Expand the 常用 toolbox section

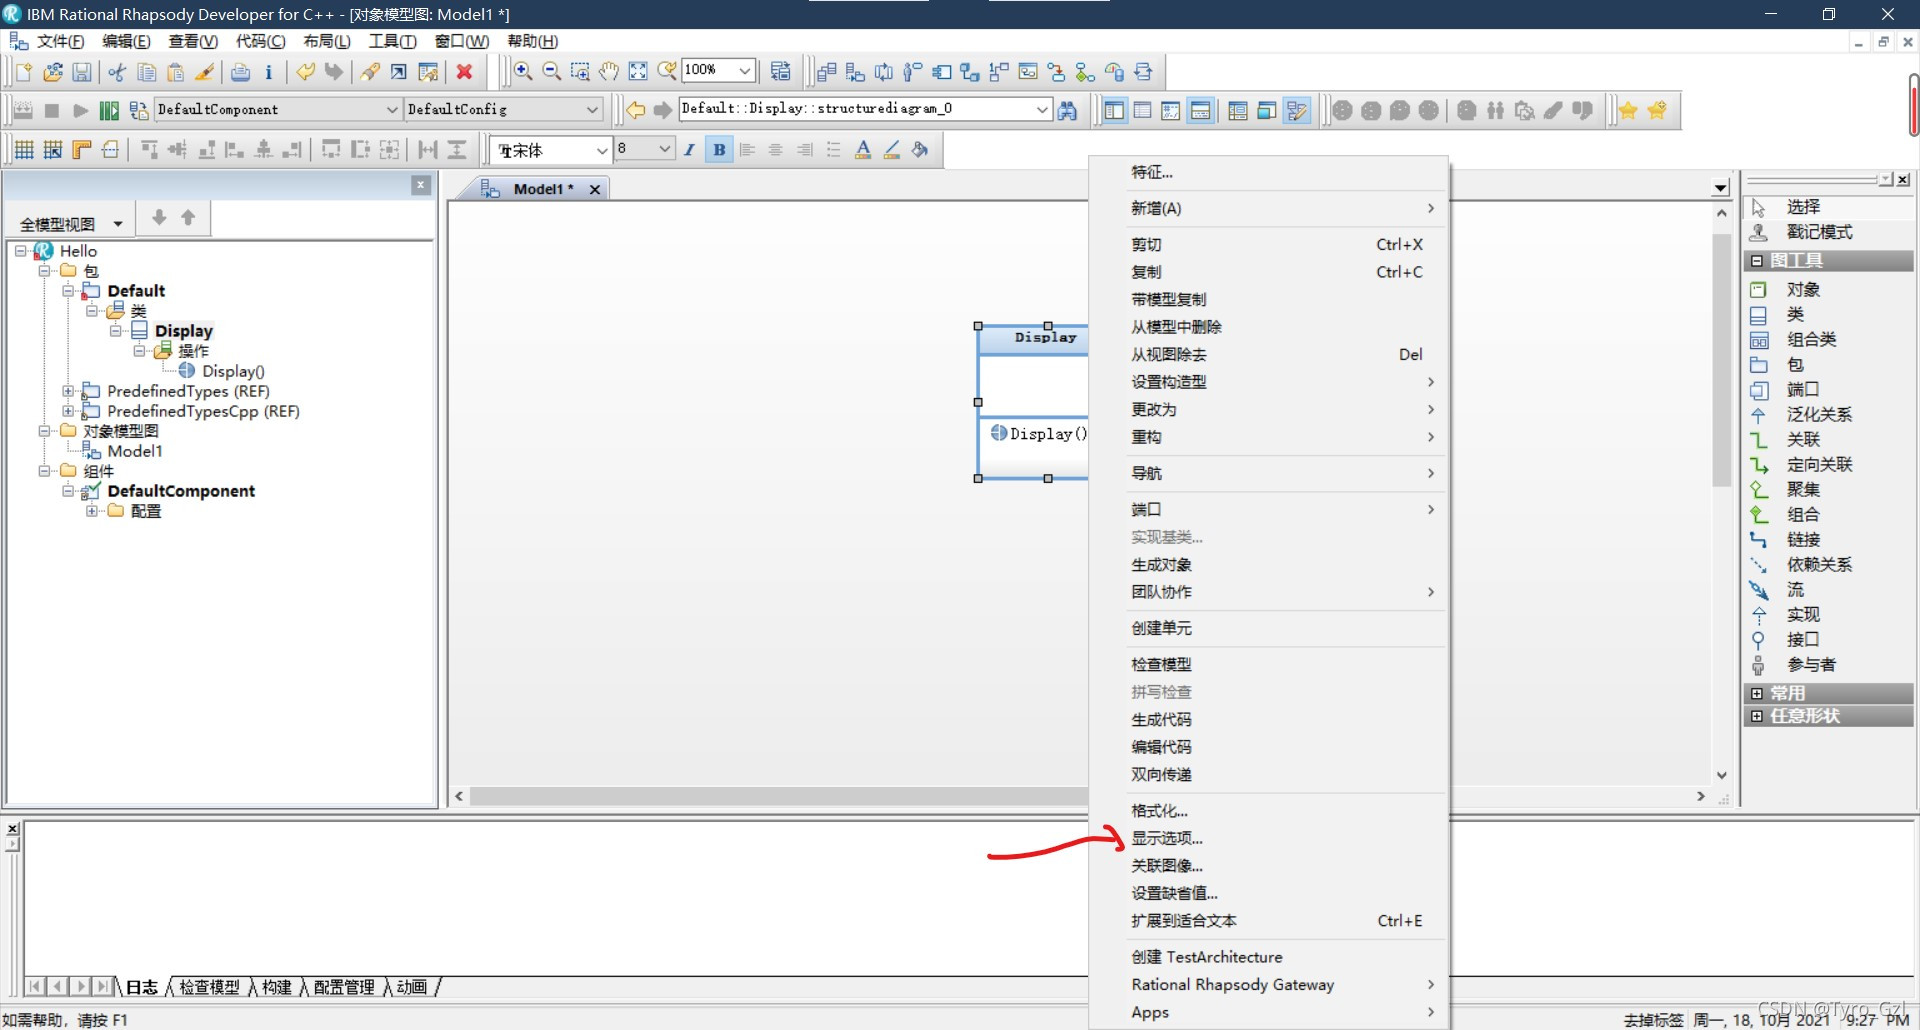[1757, 693]
